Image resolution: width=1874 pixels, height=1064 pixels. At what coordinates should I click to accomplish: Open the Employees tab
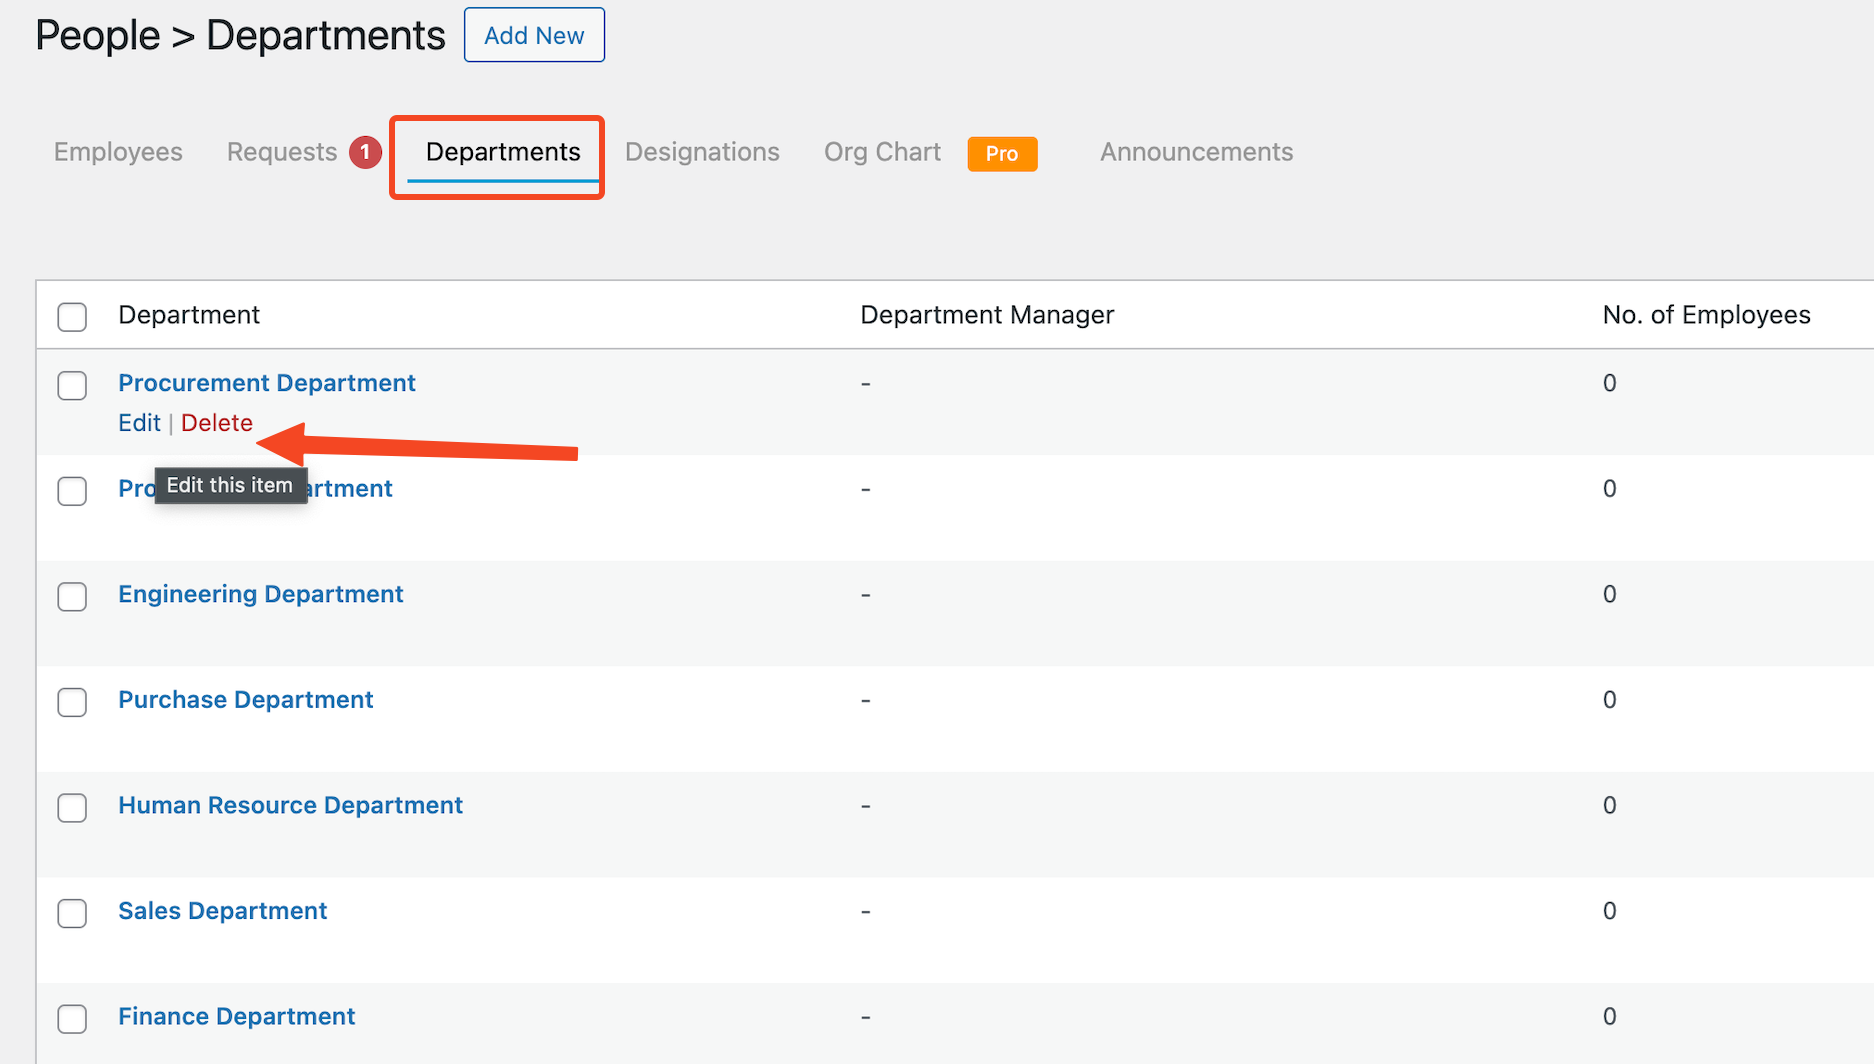[x=118, y=152]
